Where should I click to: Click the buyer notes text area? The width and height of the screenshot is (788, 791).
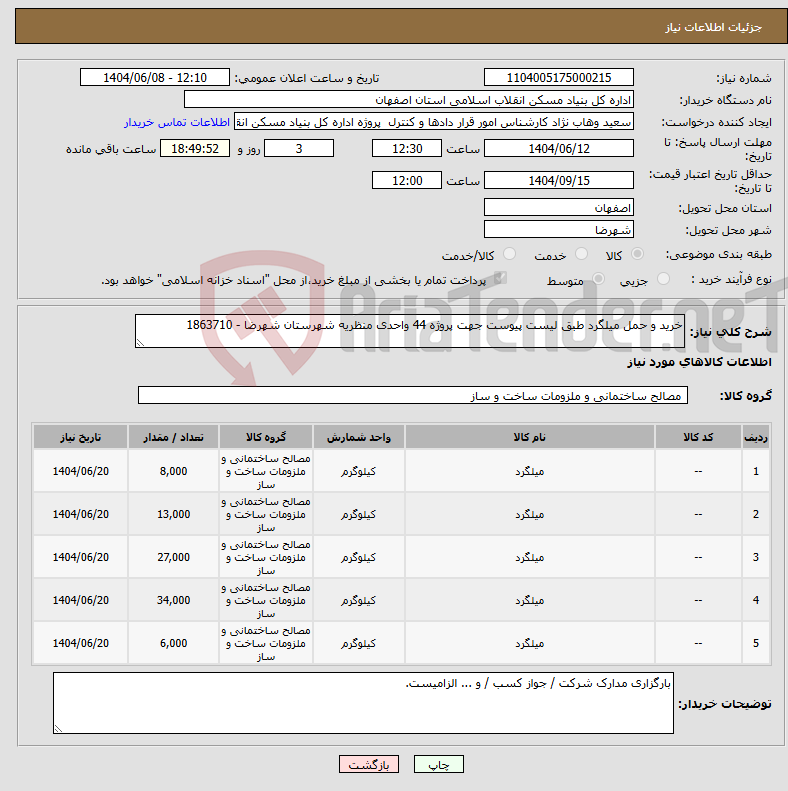[363, 703]
